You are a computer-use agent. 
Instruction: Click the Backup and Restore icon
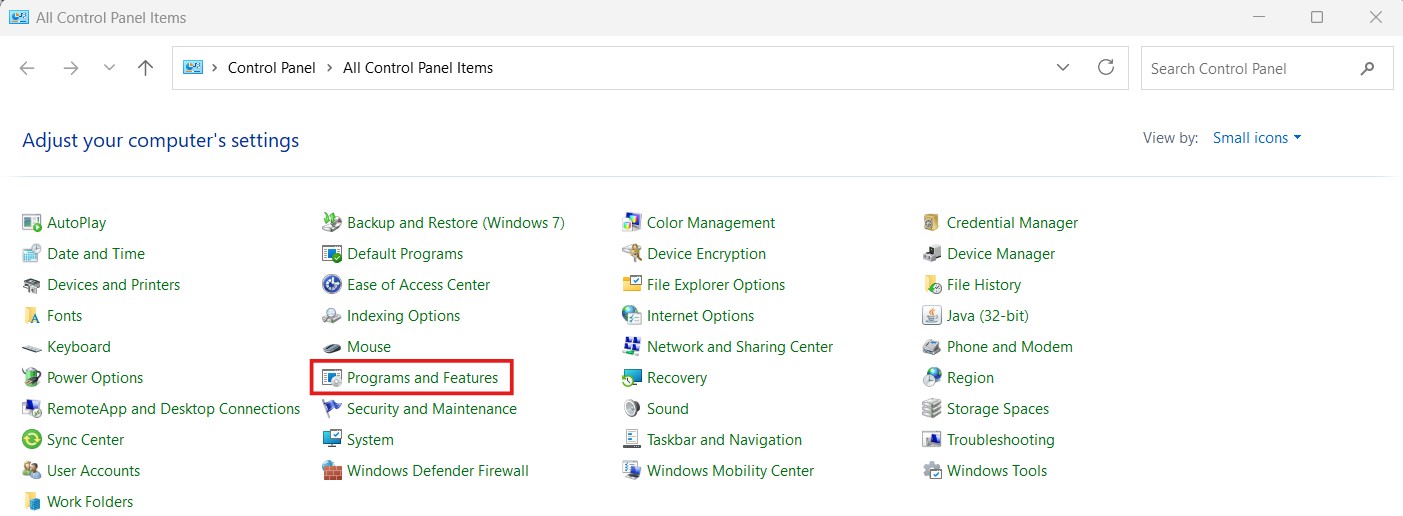tap(332, 223)
